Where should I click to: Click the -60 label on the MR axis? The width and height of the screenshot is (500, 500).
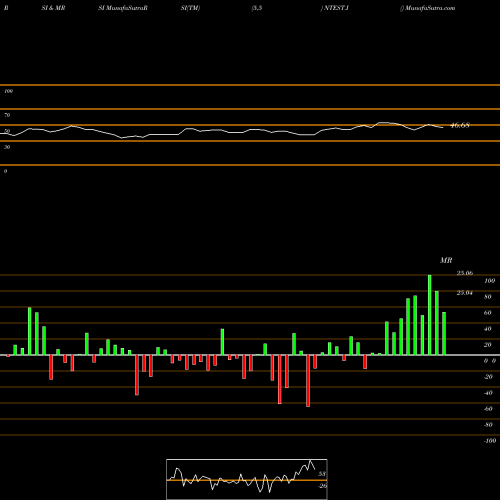point(488,409)
